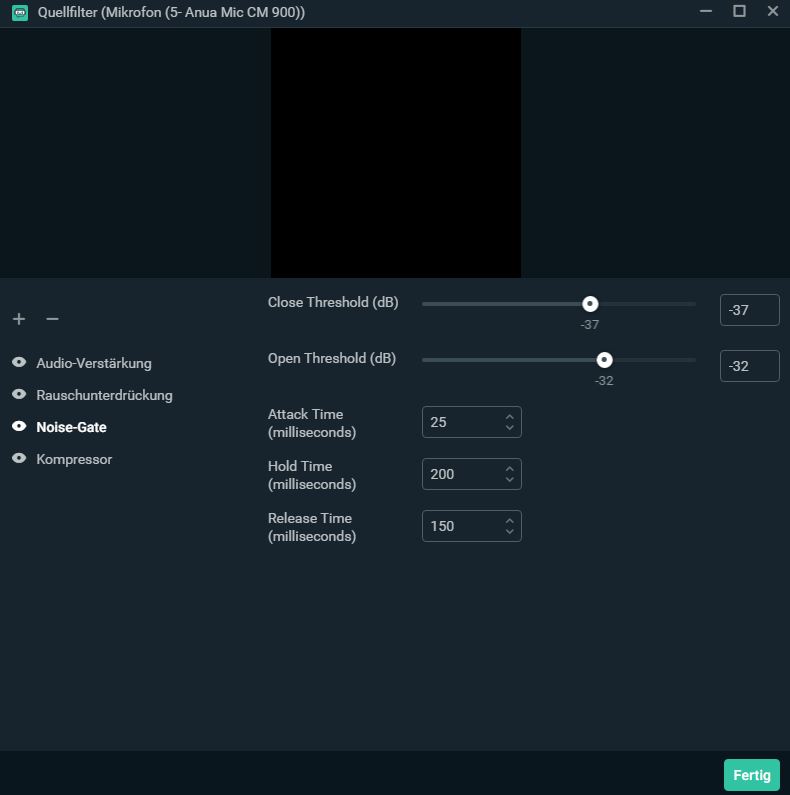Viewport: 790px width, 795px height.
Task: Toggle the Noise-Gate eye icon
Action: (19, 427)
